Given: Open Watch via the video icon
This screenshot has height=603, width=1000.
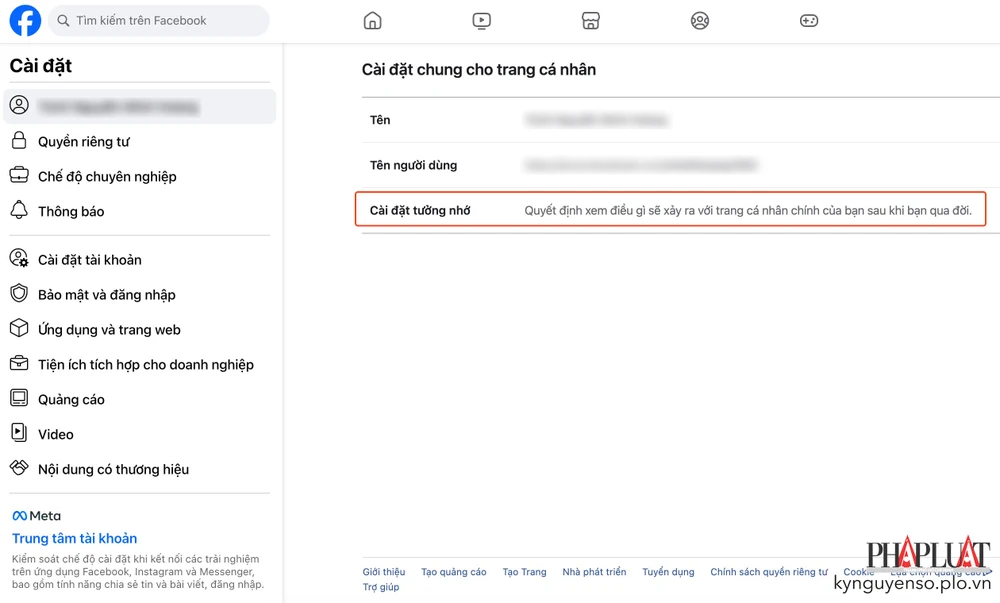Looking at the screenshot, I should click(x=482, y=20).
